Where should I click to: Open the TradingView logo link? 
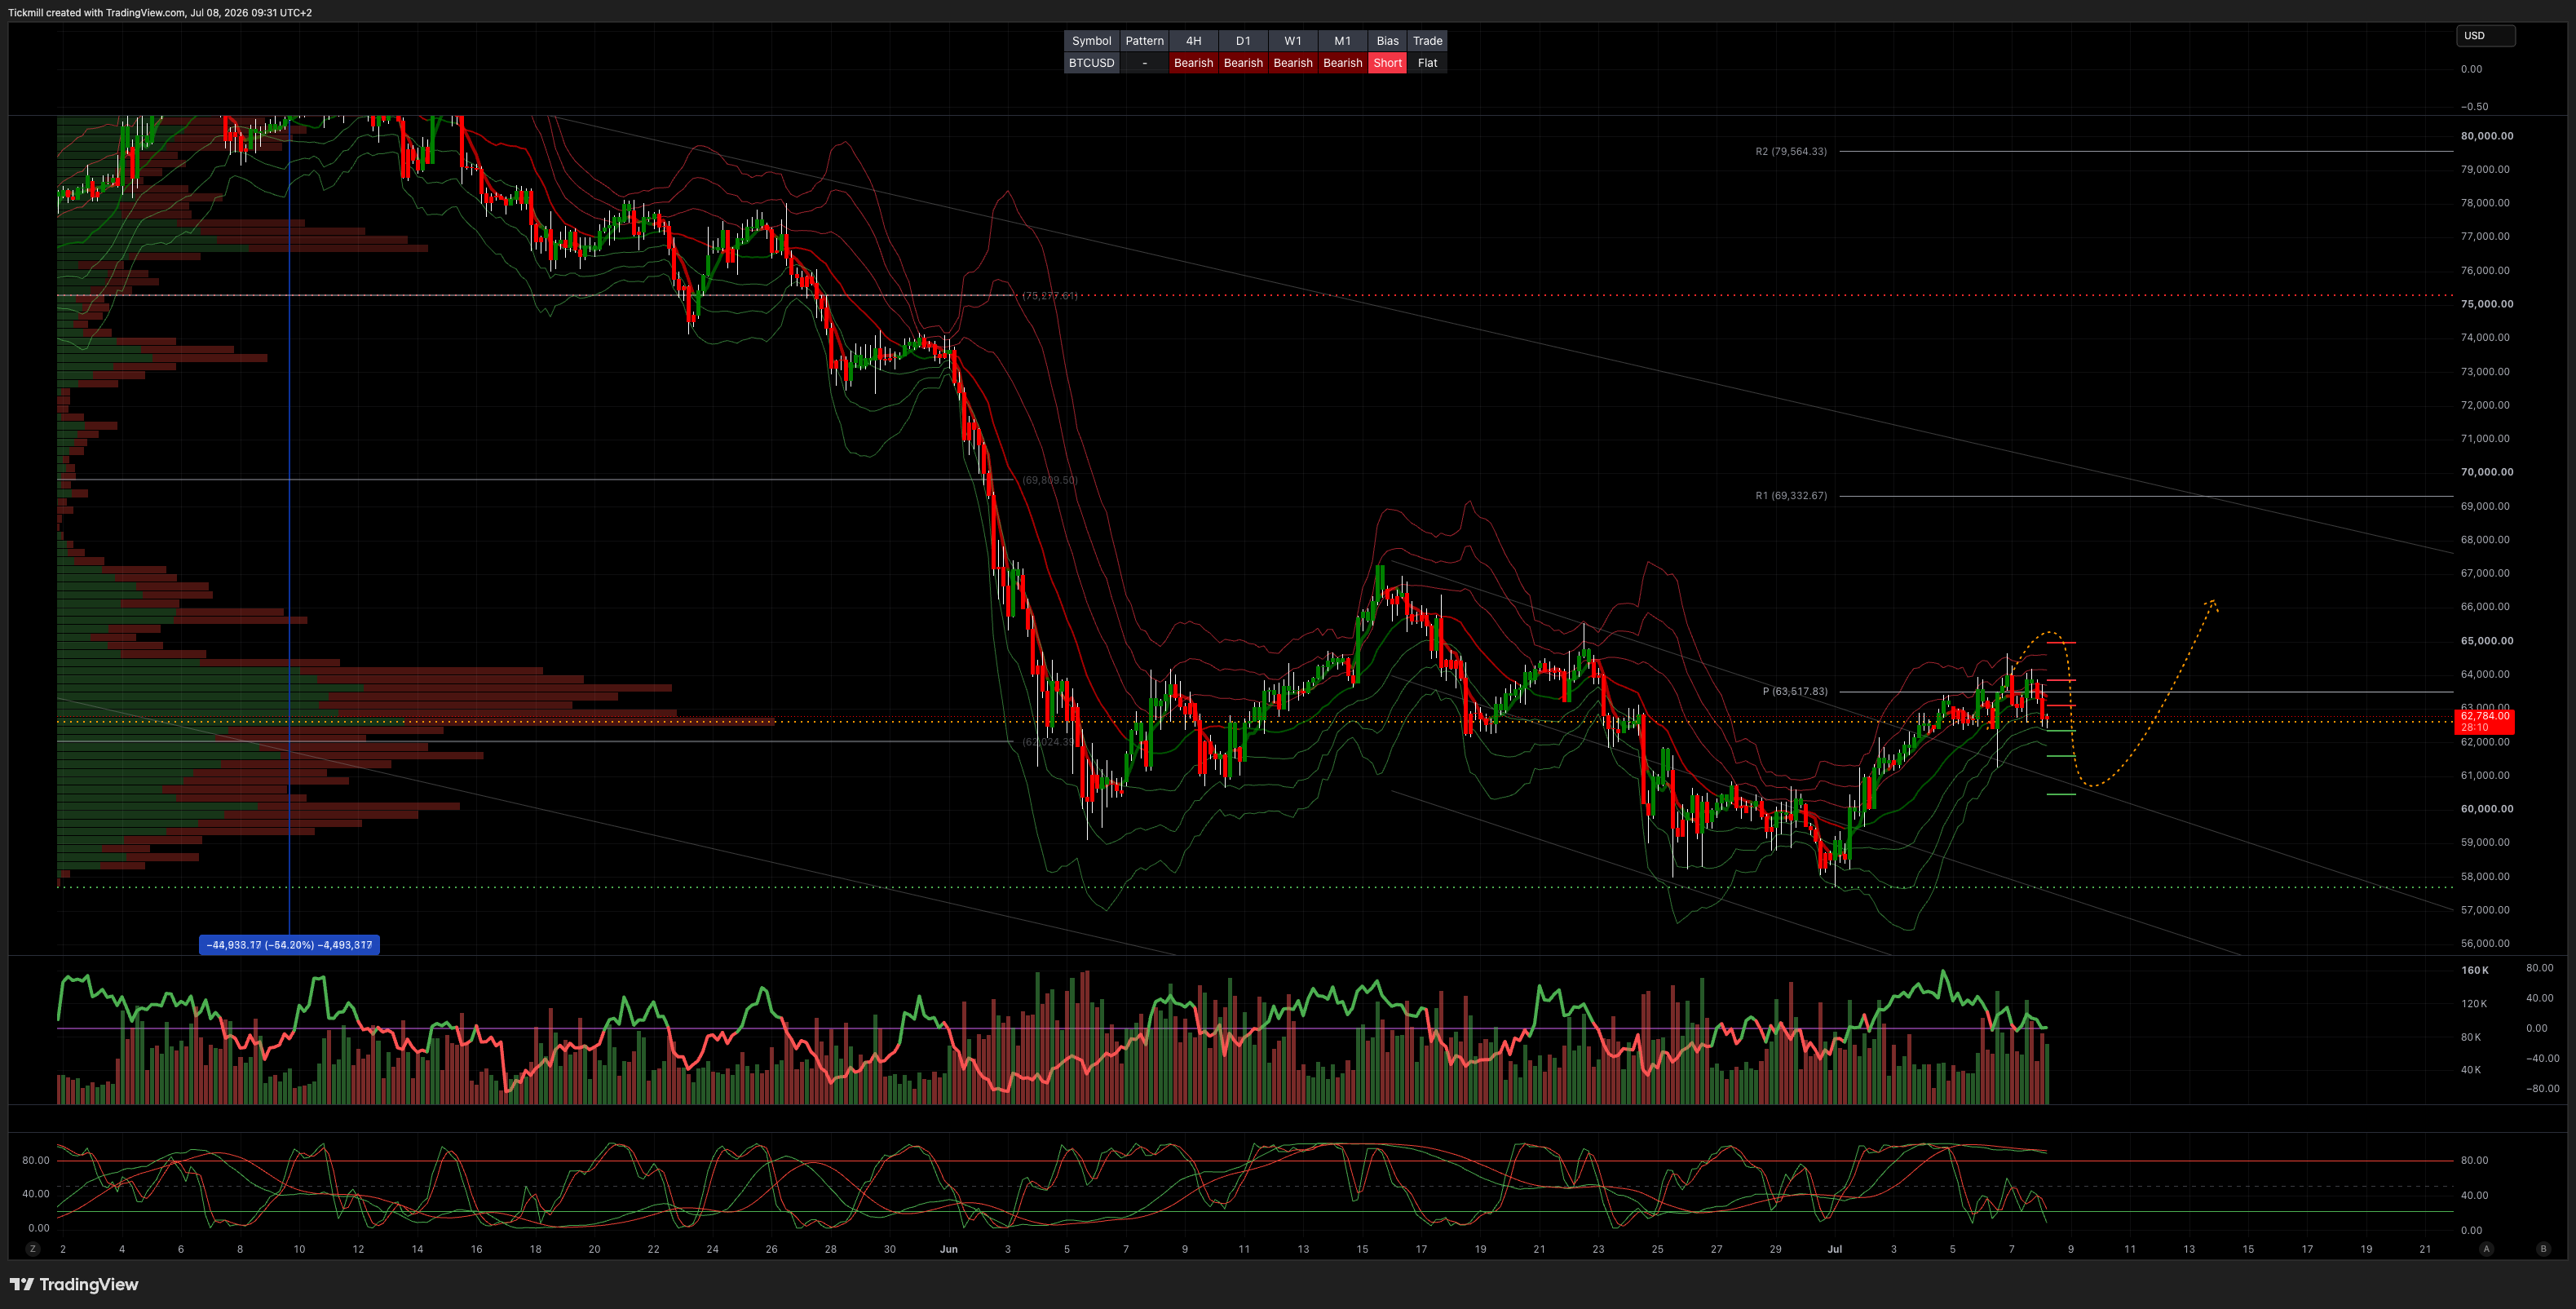74,1285
